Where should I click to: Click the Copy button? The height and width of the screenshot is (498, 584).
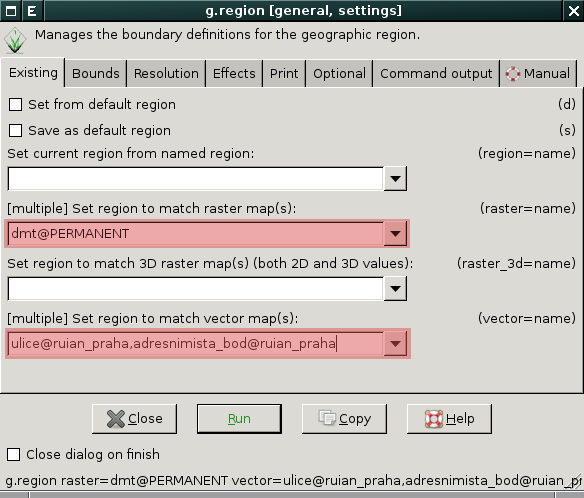(x=344, y=419)
